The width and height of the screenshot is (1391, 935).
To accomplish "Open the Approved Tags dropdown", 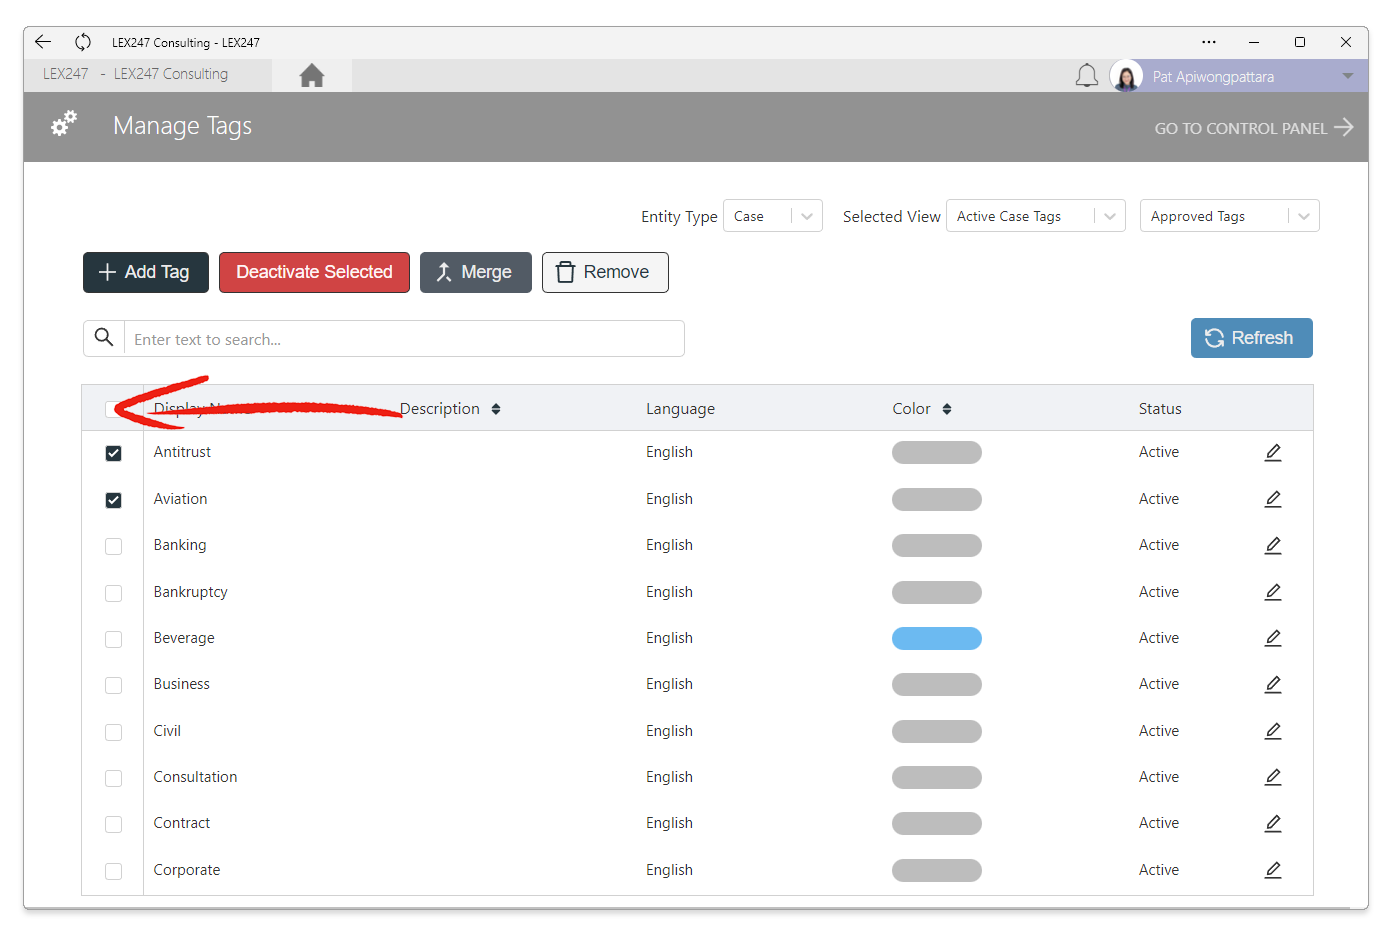I will tap(1230, 216).
